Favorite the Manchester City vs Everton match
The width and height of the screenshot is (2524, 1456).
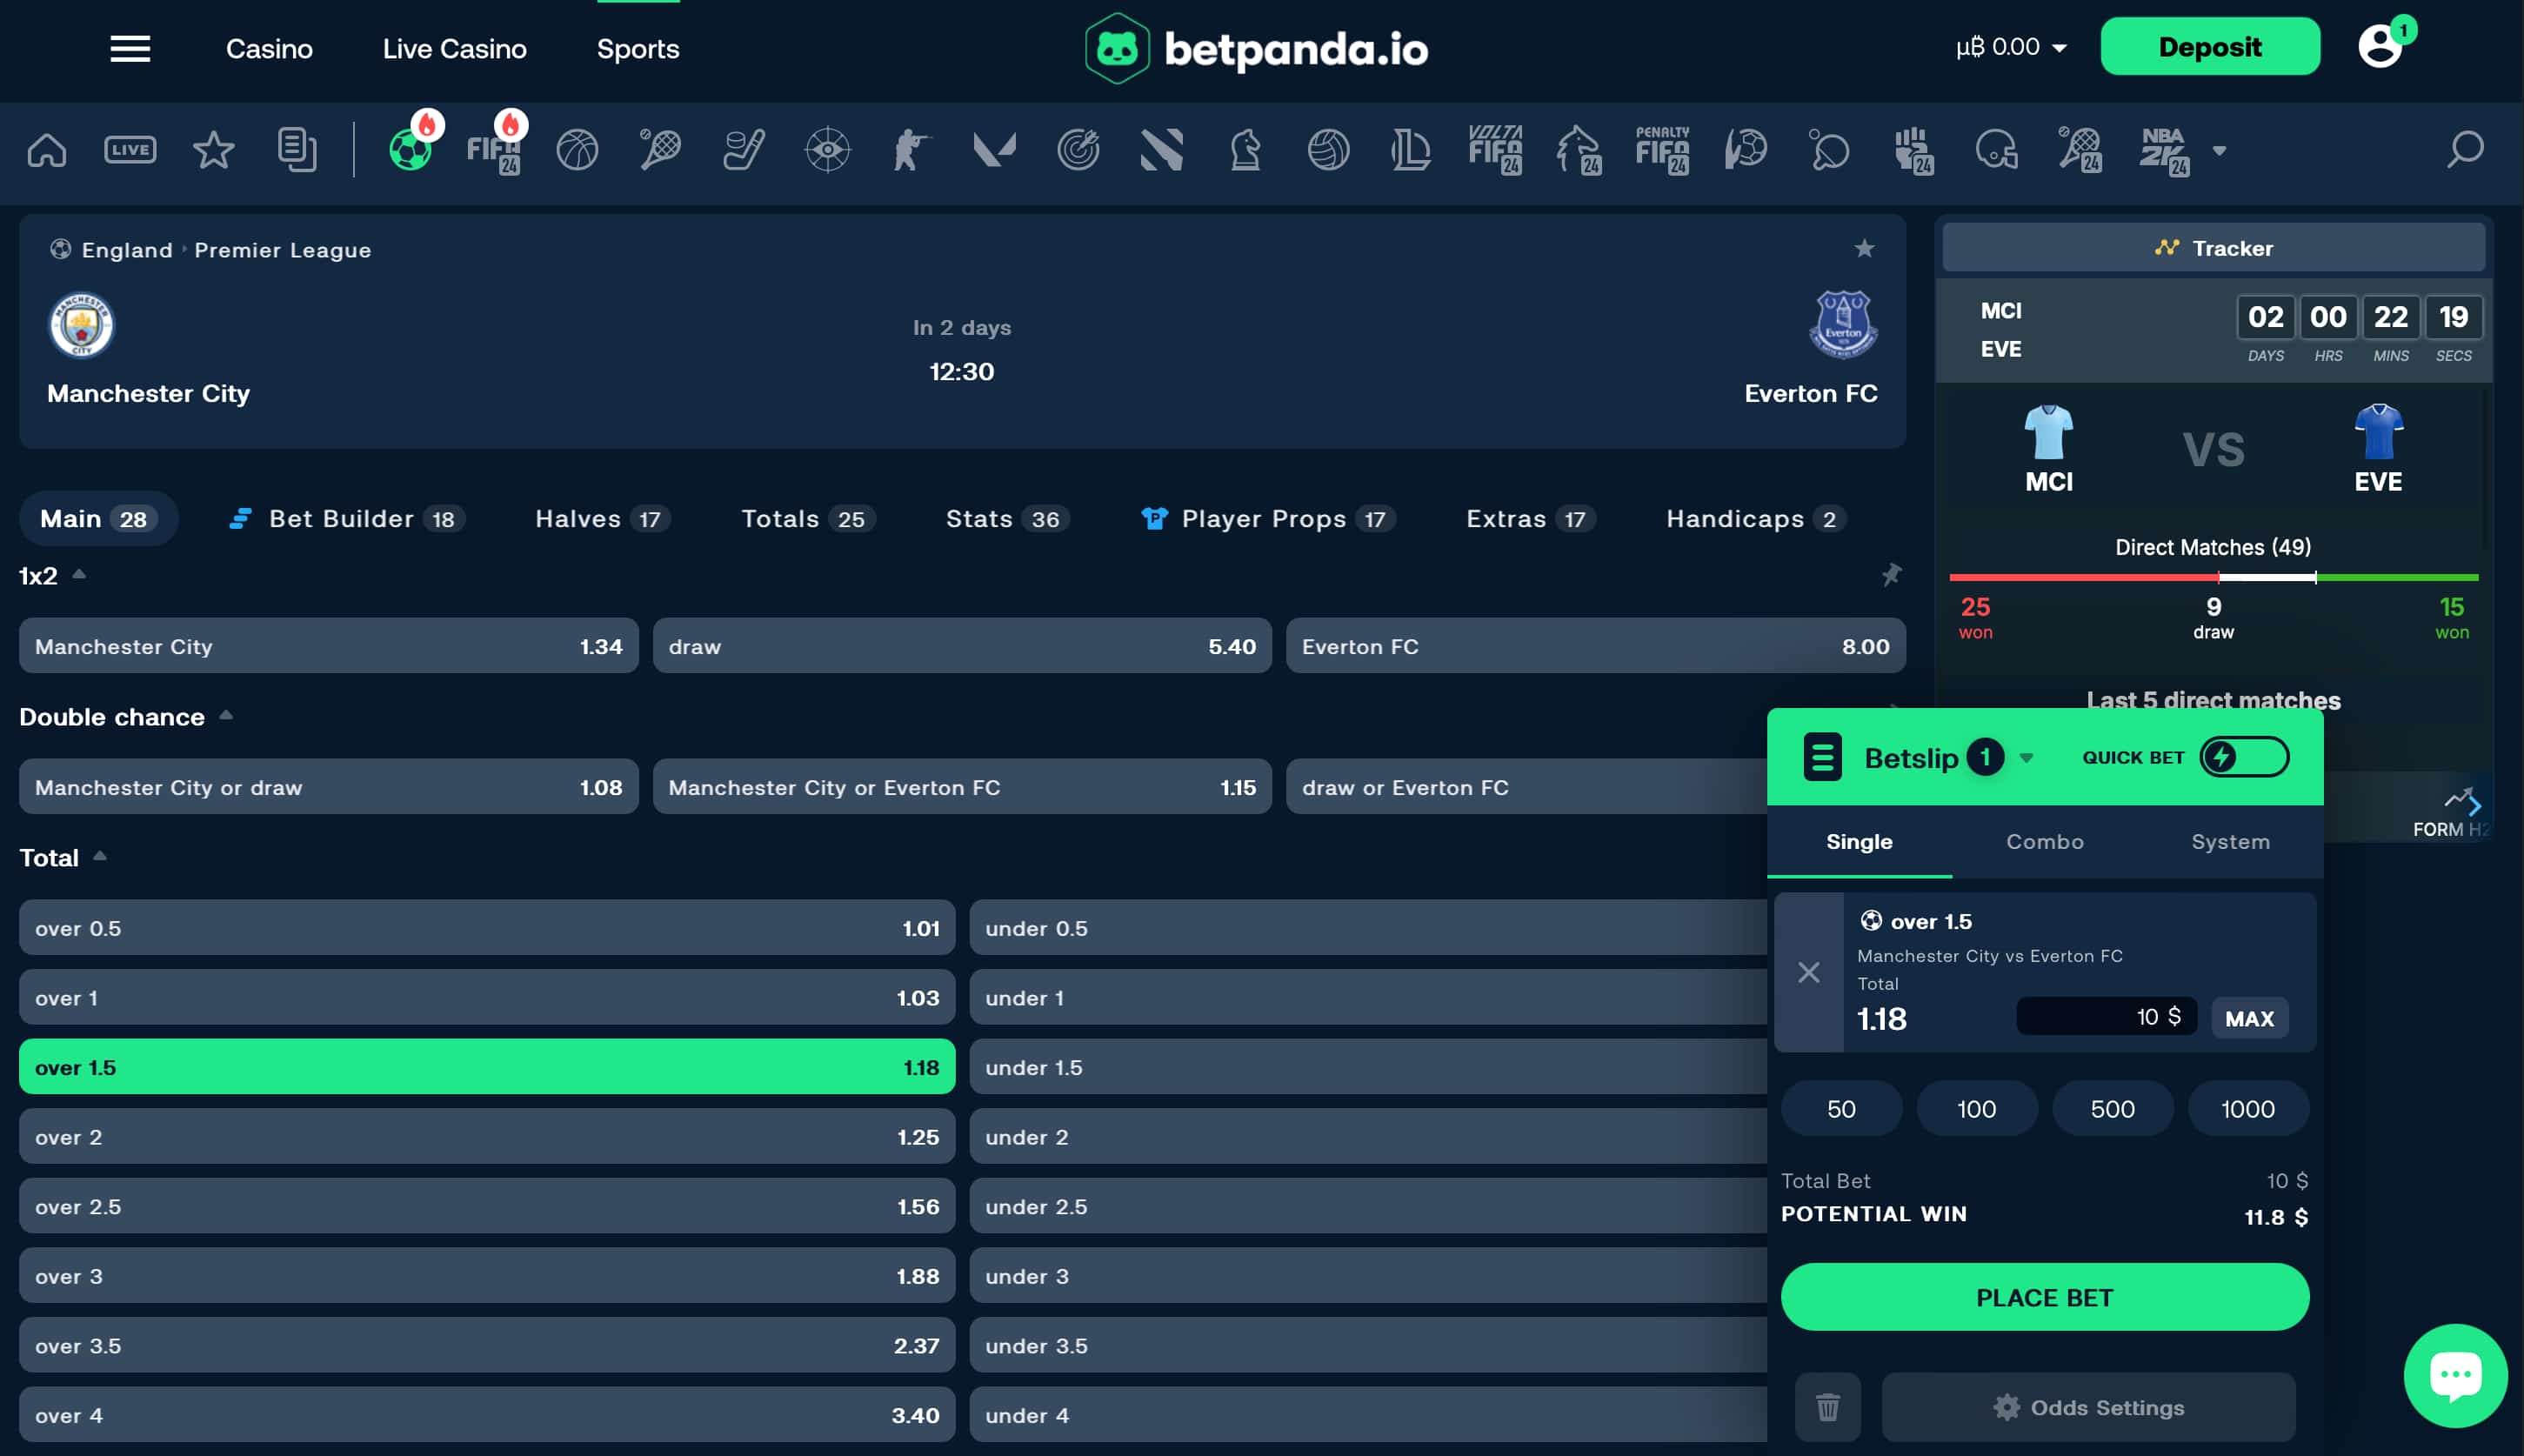(1865, 249)
